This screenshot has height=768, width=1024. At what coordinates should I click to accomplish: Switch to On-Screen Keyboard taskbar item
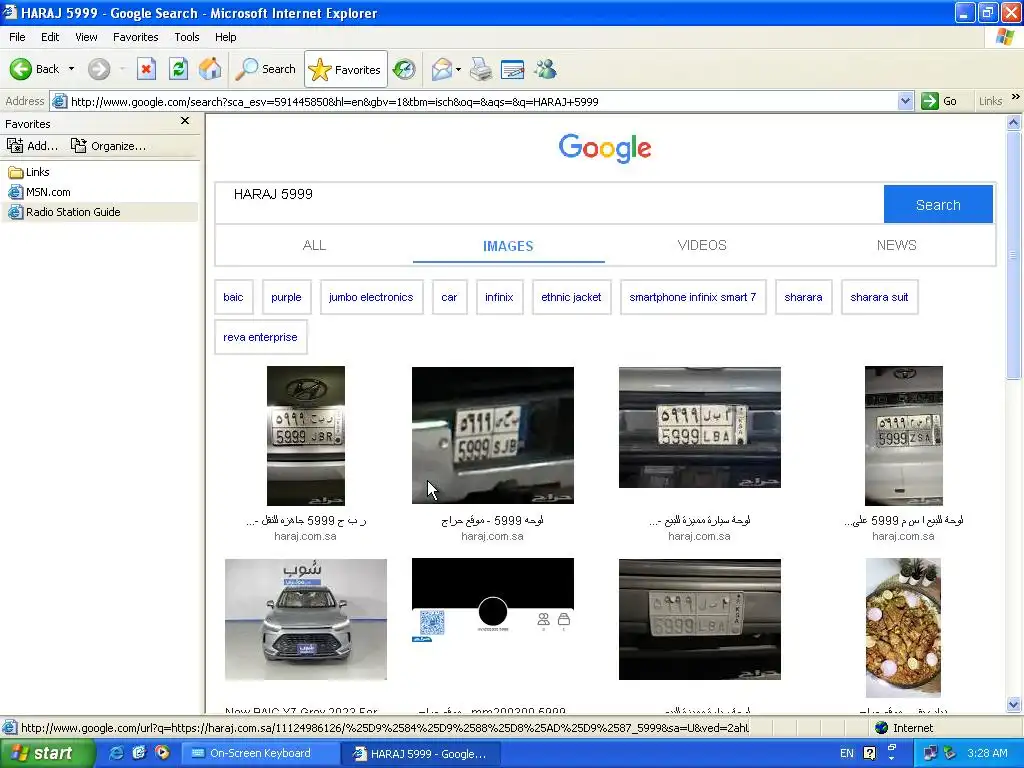point(259,753)
